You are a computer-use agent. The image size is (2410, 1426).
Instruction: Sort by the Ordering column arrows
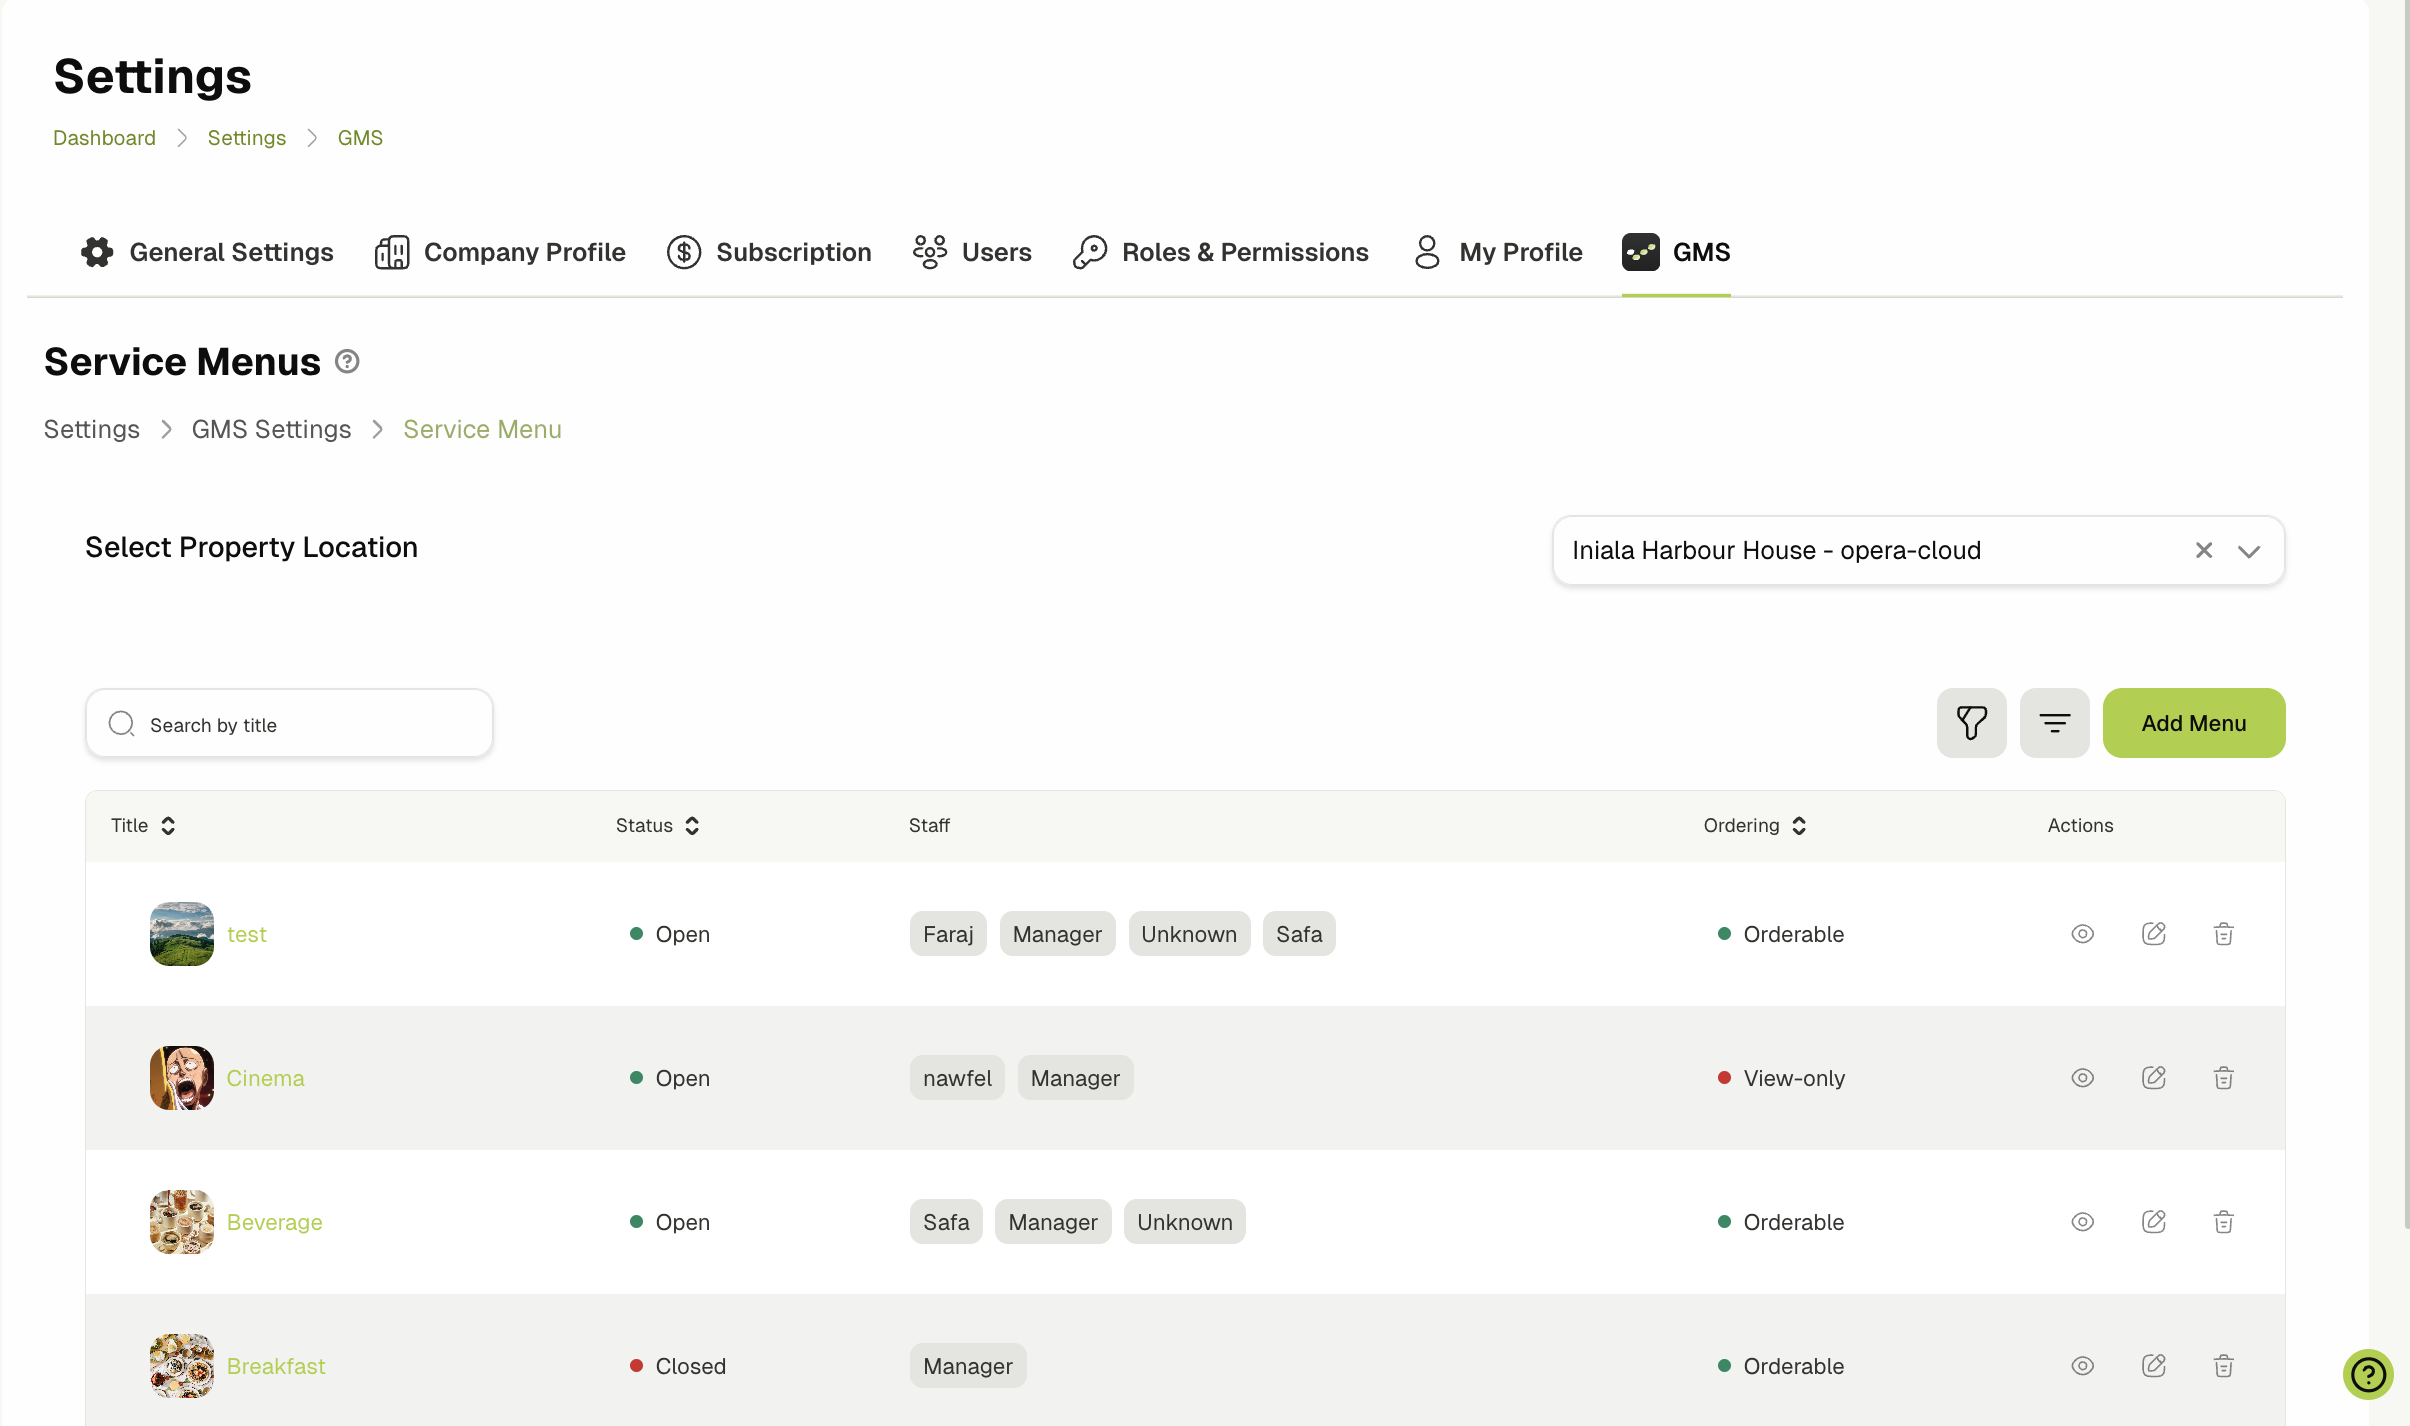coord(1799,825)
